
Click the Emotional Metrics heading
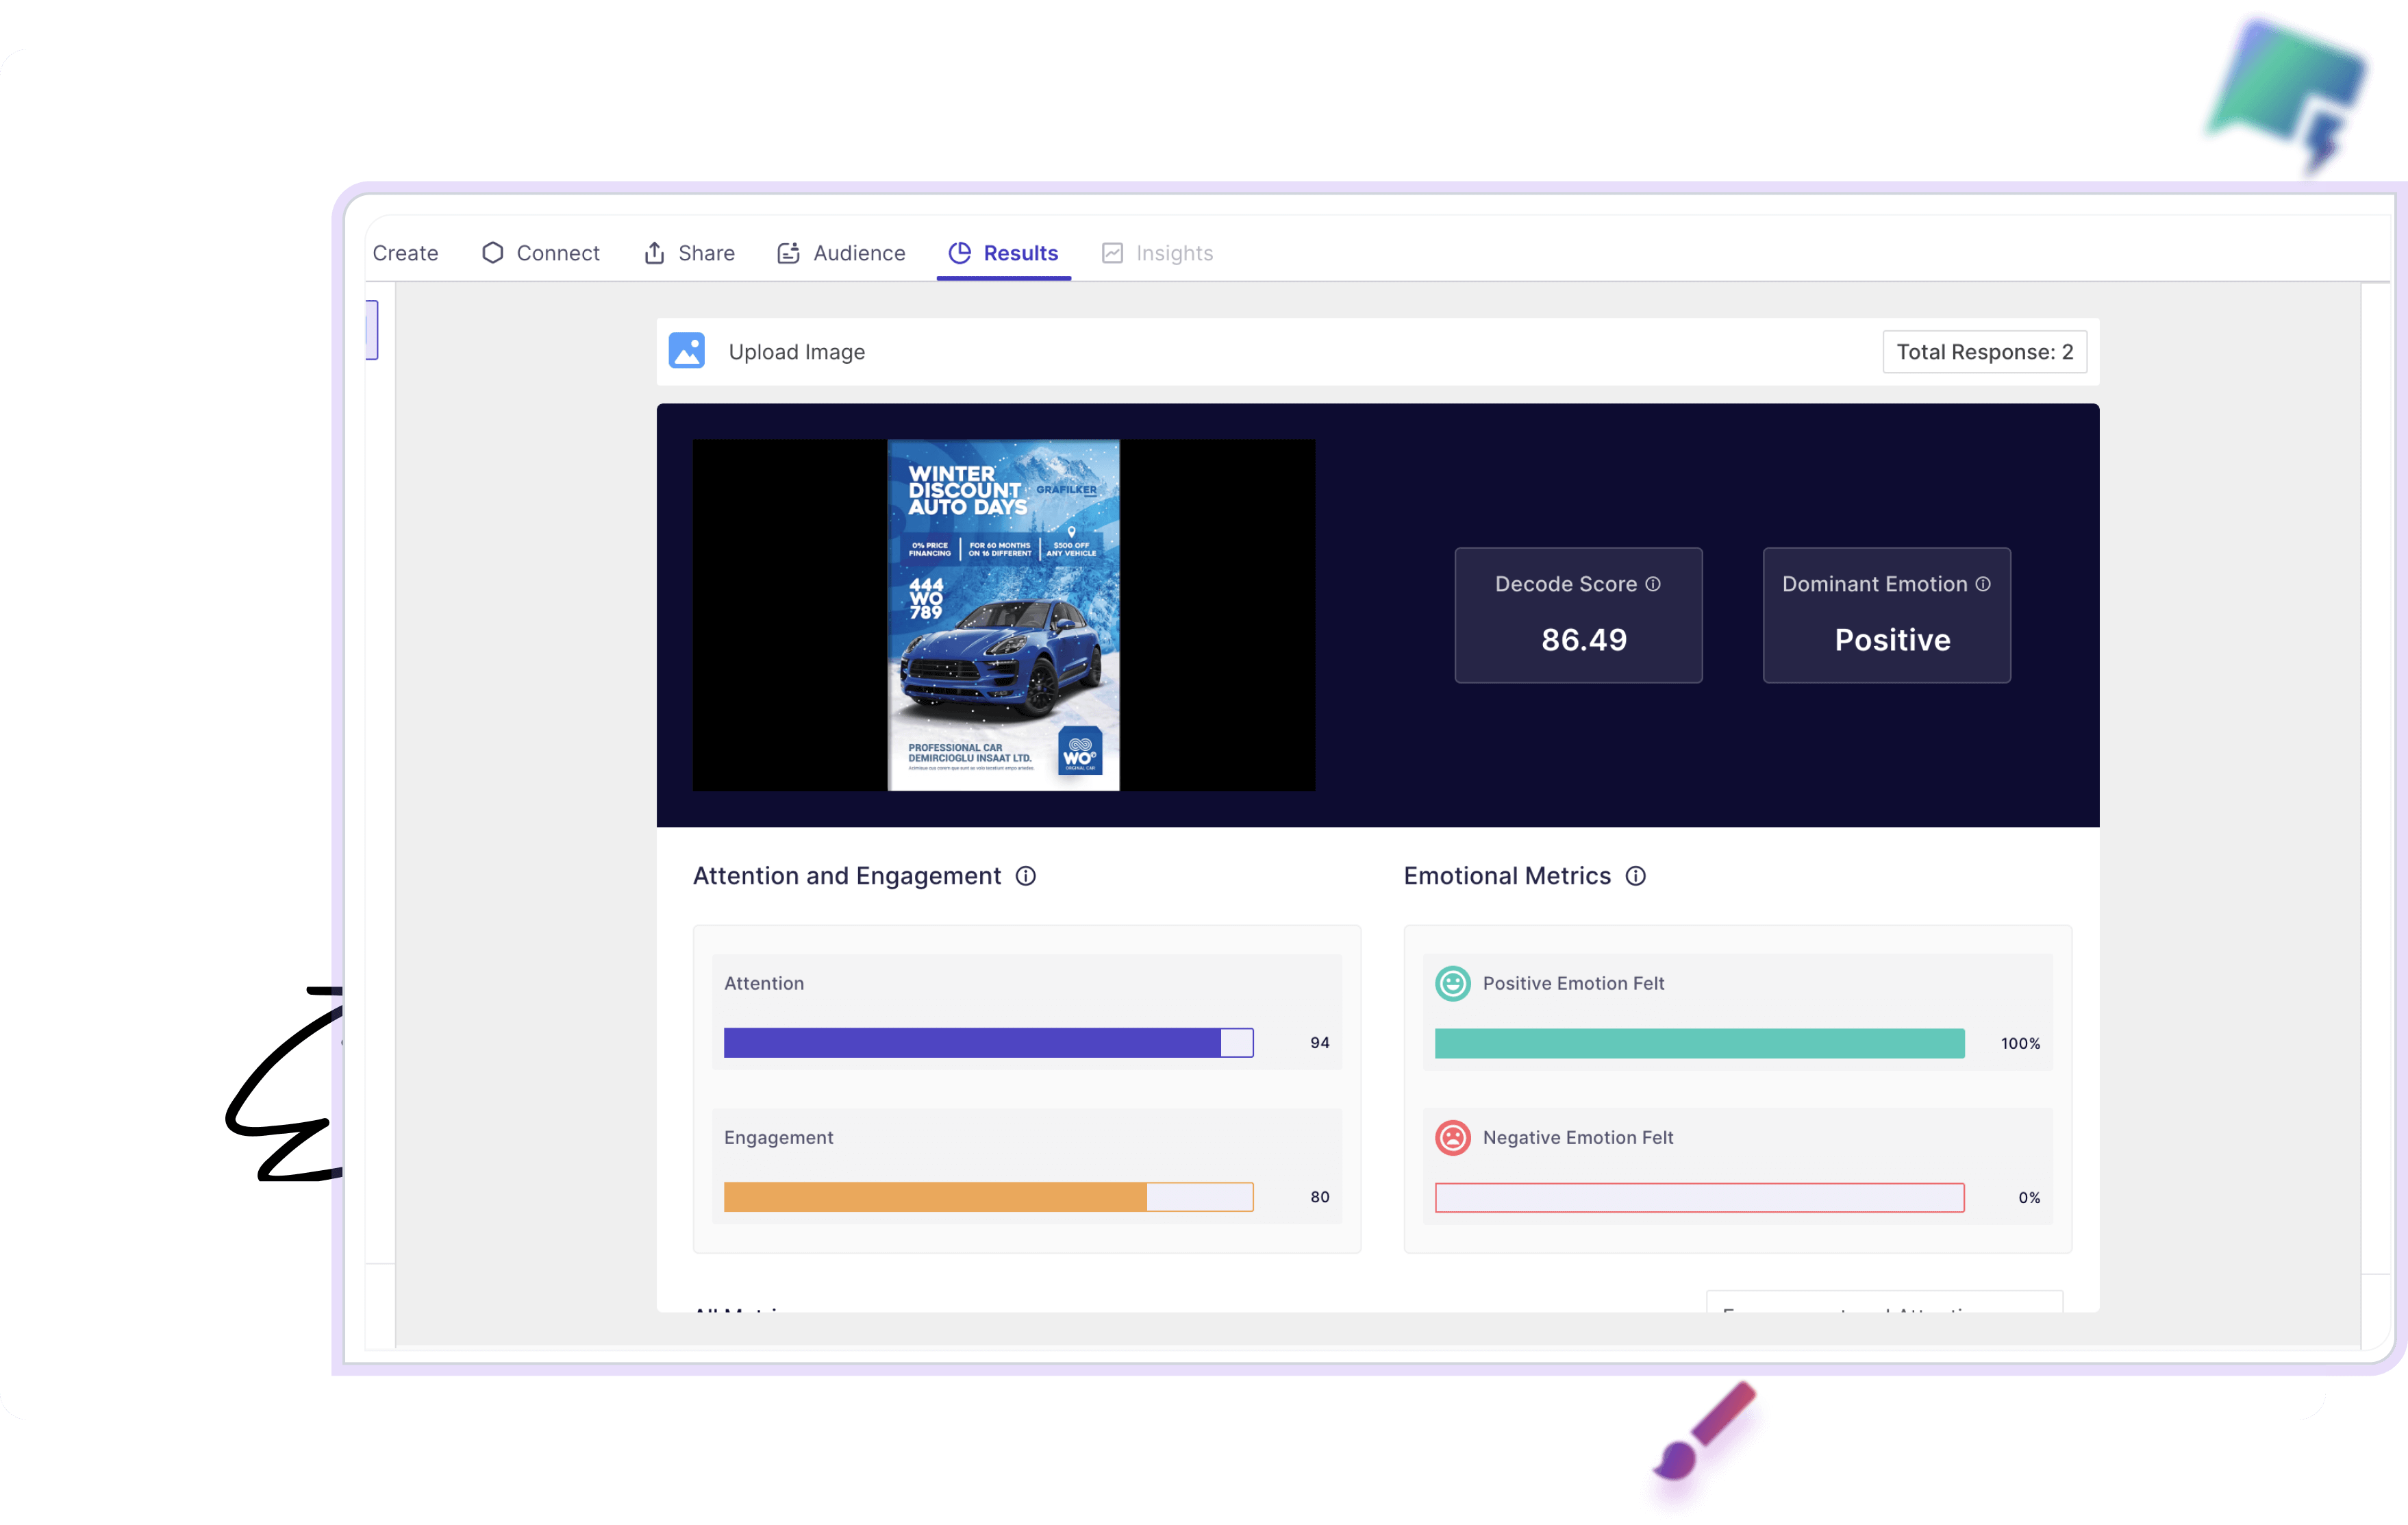tap(1507, 876)
